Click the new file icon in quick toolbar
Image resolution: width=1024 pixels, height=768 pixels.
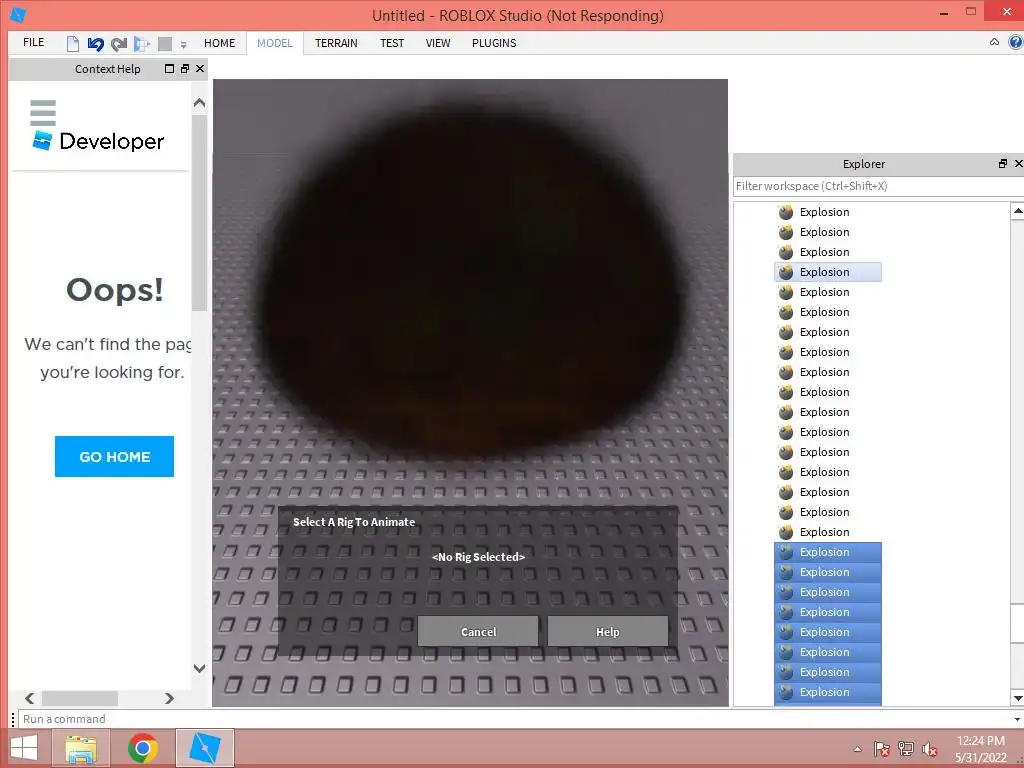(x=72, y=44)
